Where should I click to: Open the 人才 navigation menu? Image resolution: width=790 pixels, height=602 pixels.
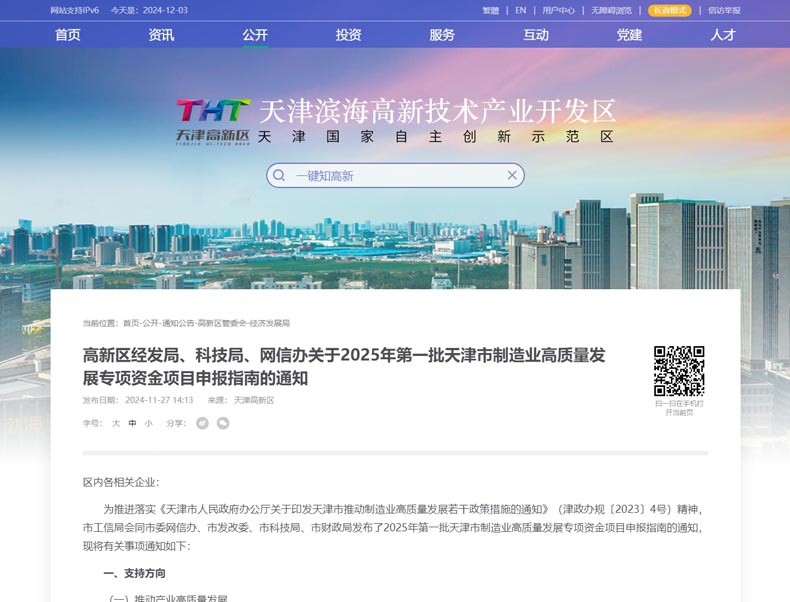pos(723,35)
